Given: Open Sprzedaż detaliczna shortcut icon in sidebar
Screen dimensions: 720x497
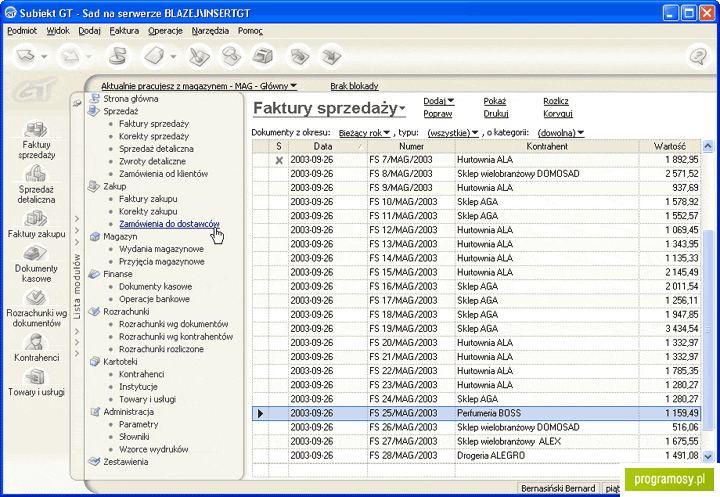Looking at the screenshot, I should [36, 174].
